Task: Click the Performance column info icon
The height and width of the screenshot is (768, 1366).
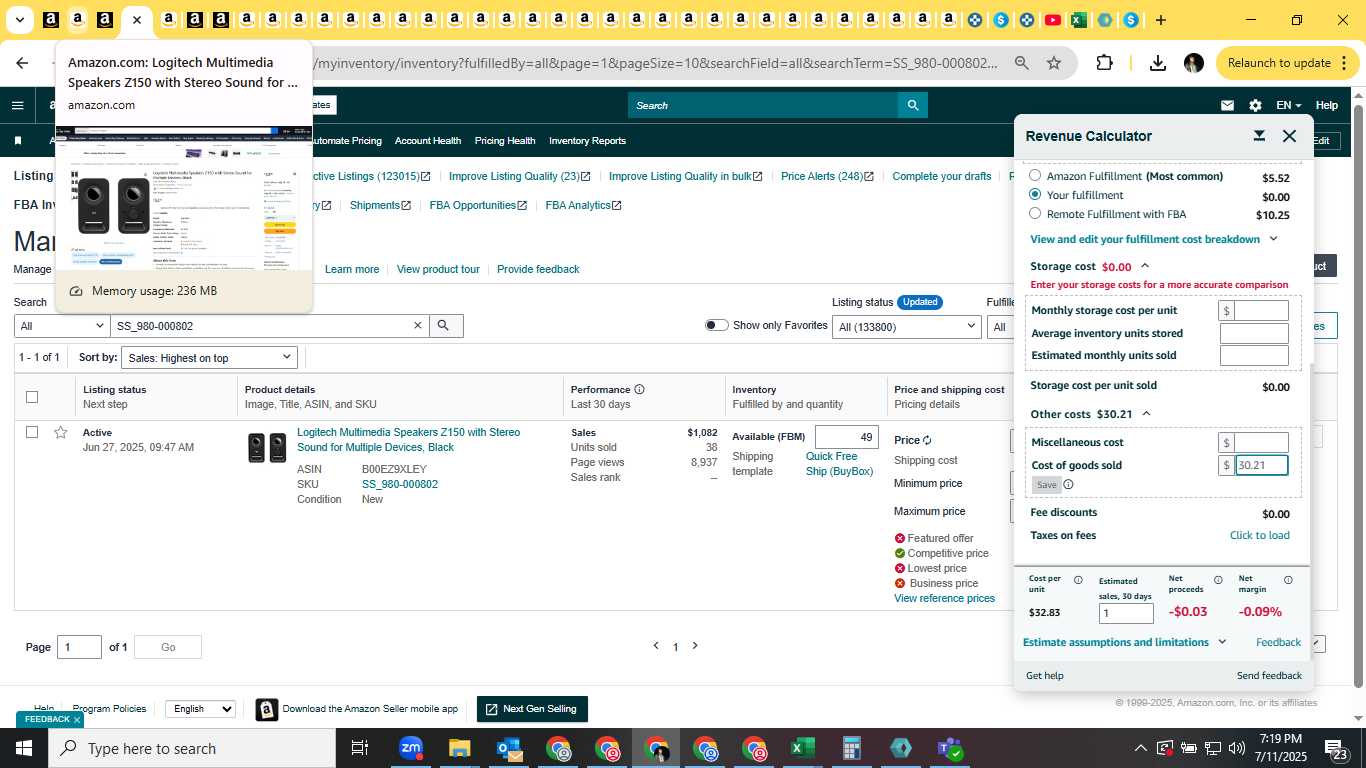Action: (x=639, y=389)
